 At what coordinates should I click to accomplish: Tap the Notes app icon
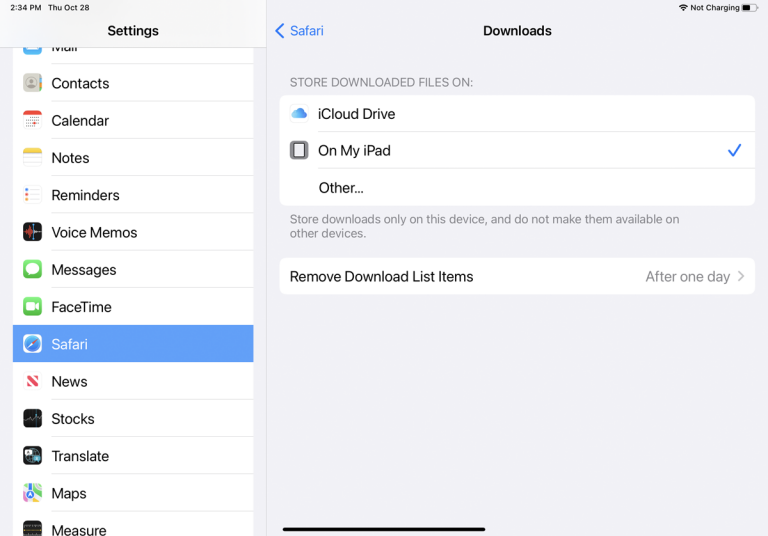33,157
